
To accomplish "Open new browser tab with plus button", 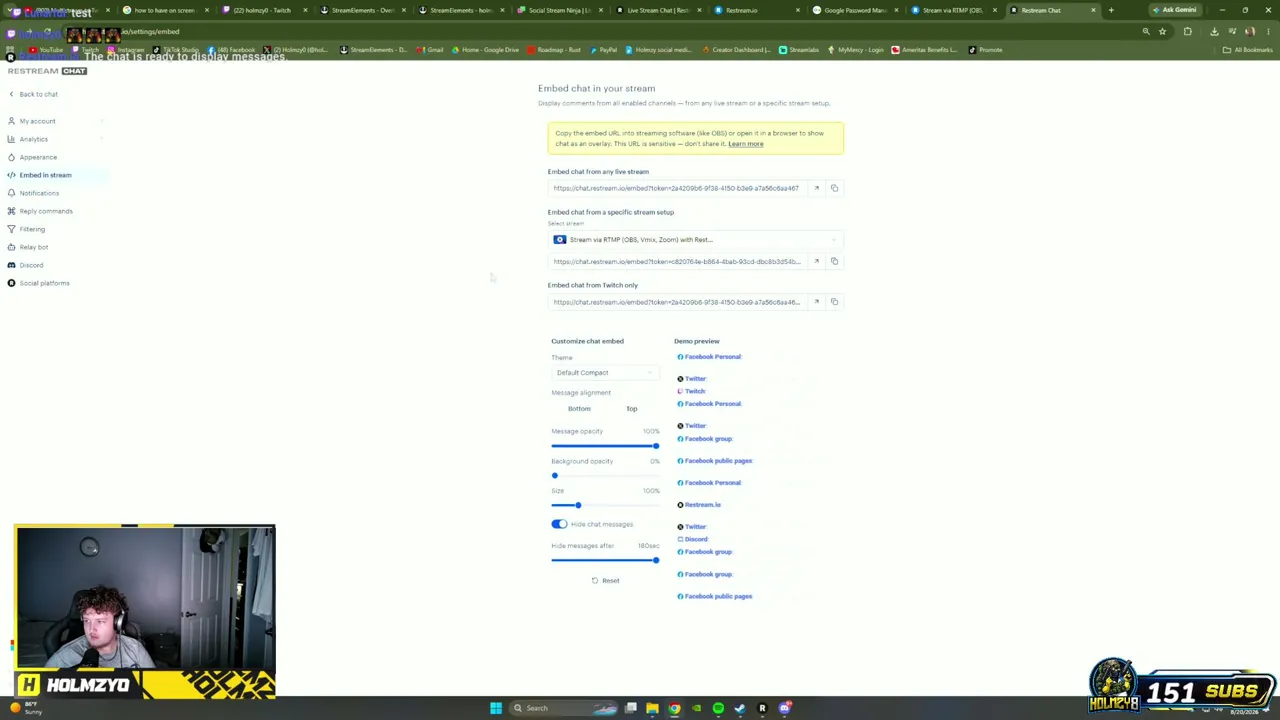I will coord(1110,10).
